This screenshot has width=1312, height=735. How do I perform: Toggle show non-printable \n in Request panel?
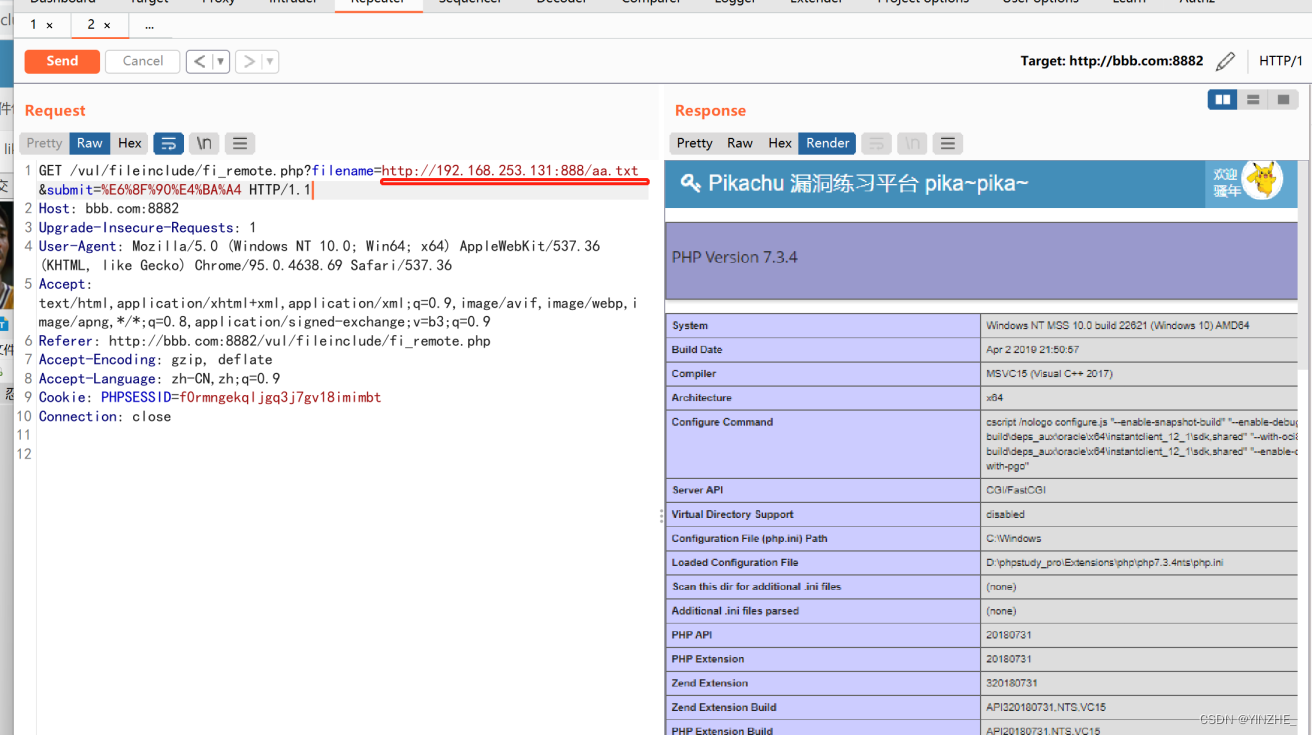(x=204, y=143)
